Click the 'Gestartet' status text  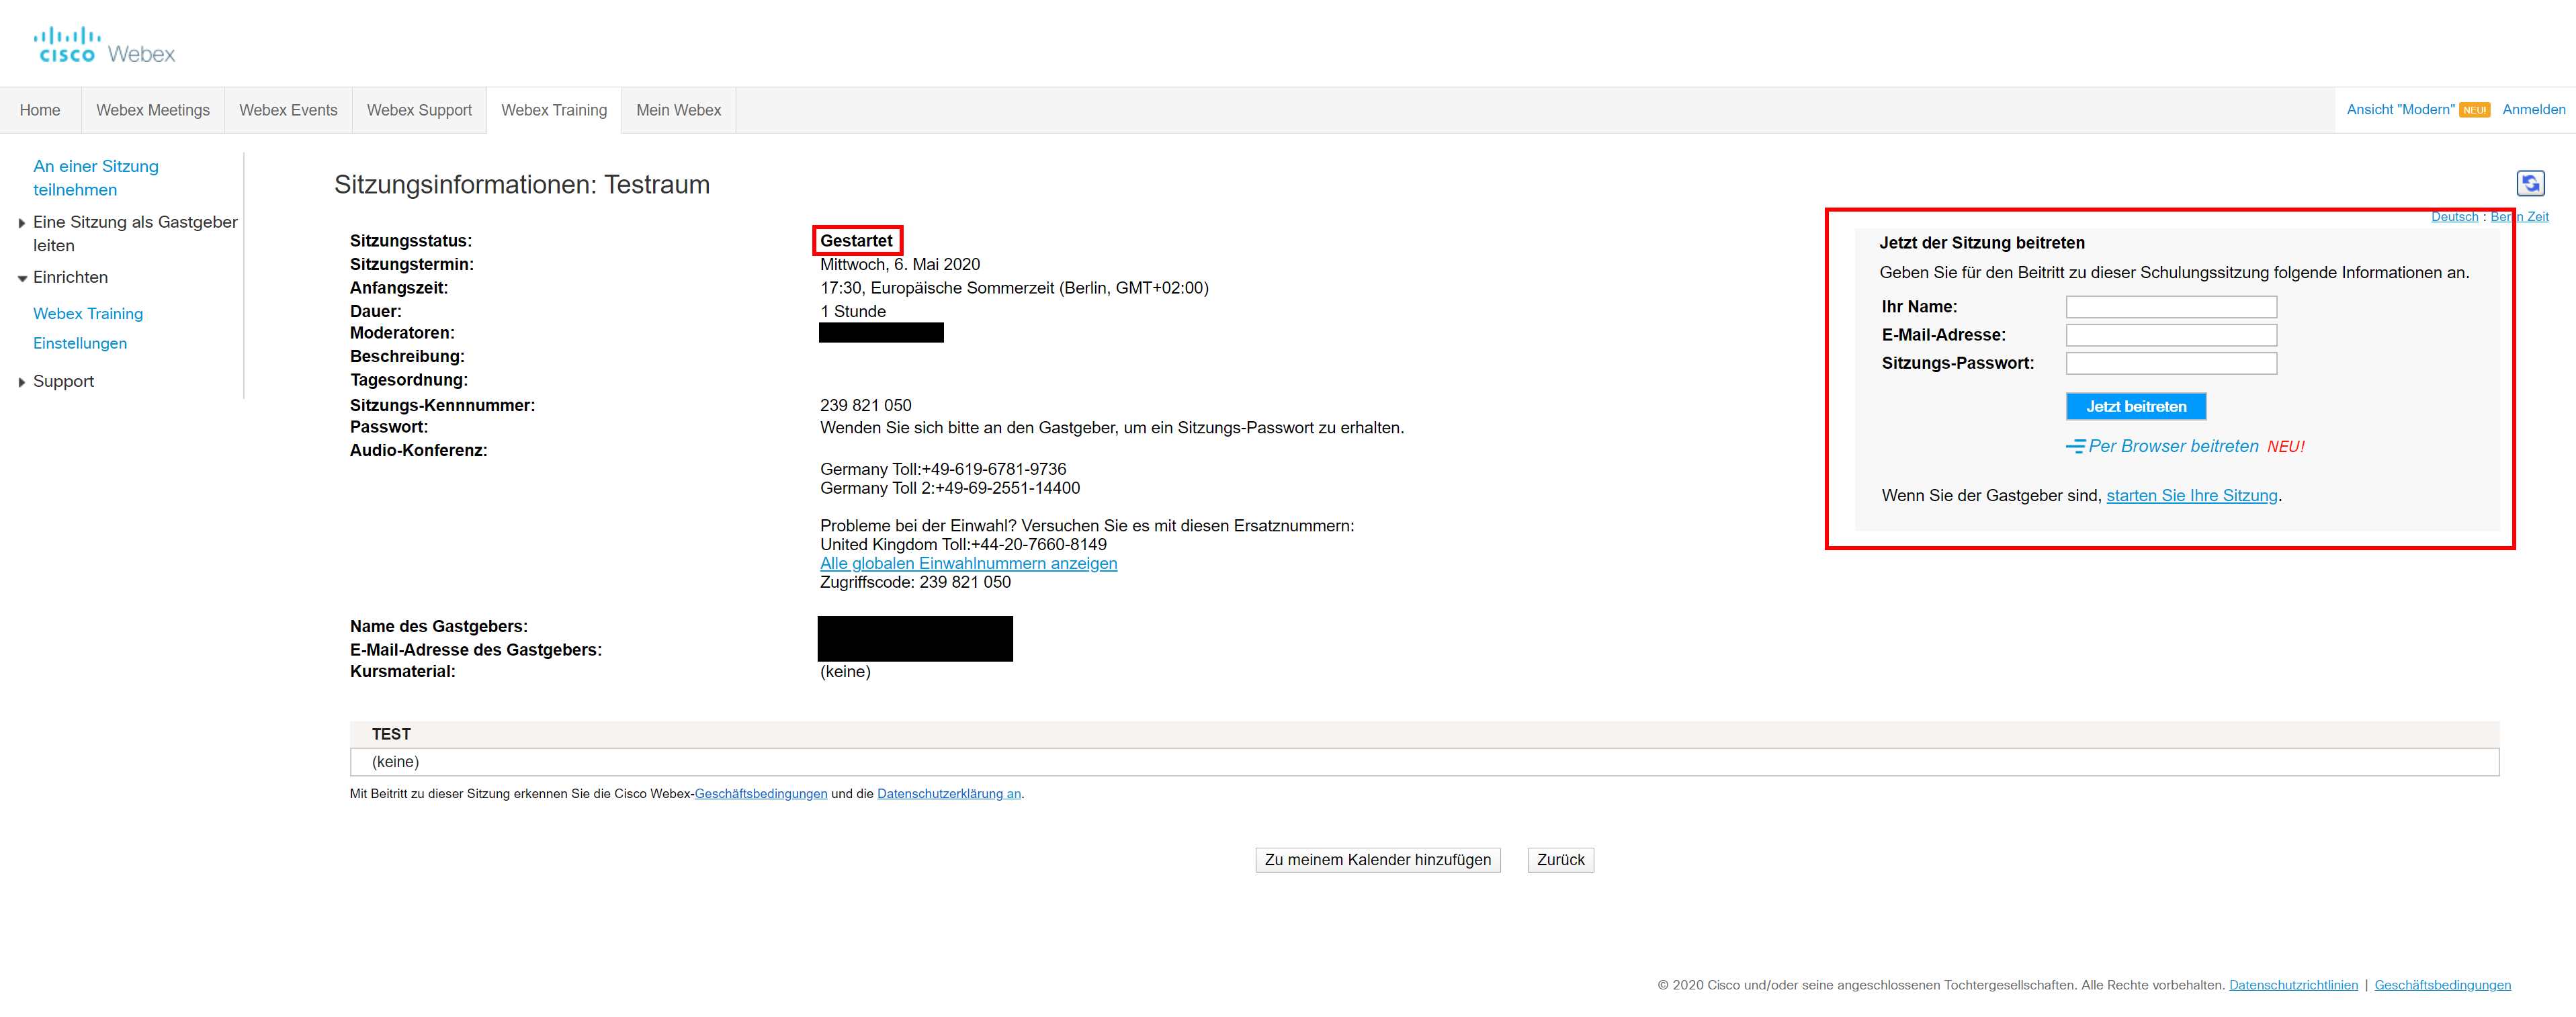[x=856, y=241]
